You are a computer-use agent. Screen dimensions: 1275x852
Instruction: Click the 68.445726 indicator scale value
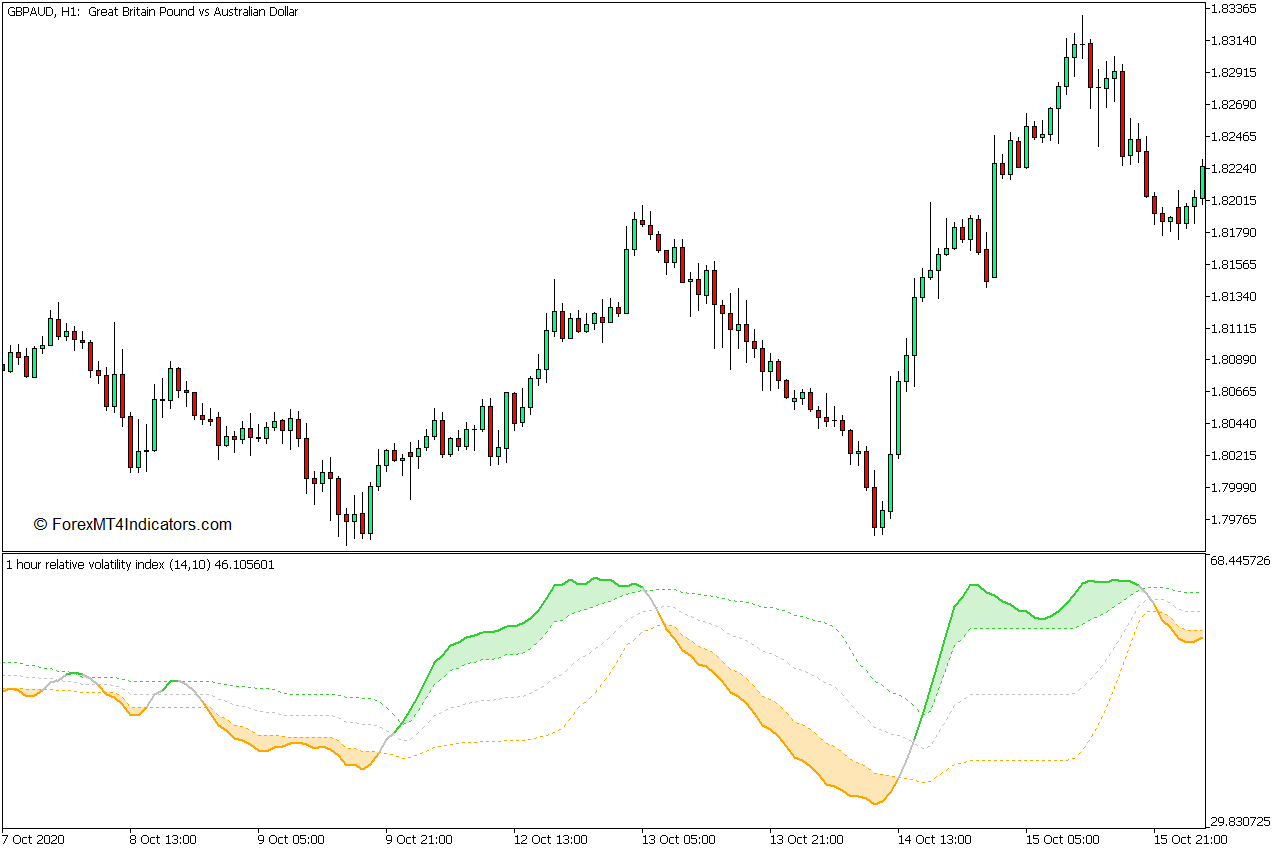coord(1239,561)
